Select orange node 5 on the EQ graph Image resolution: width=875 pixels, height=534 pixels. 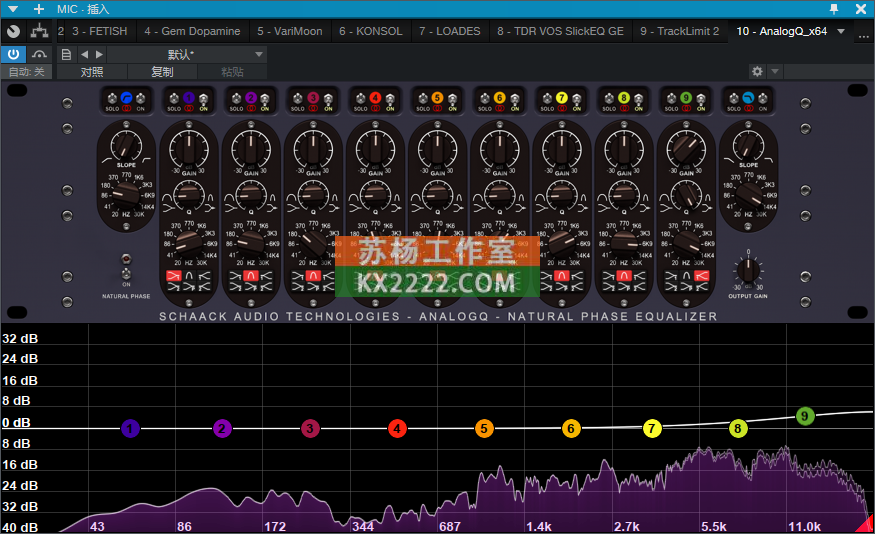(484, 429)
